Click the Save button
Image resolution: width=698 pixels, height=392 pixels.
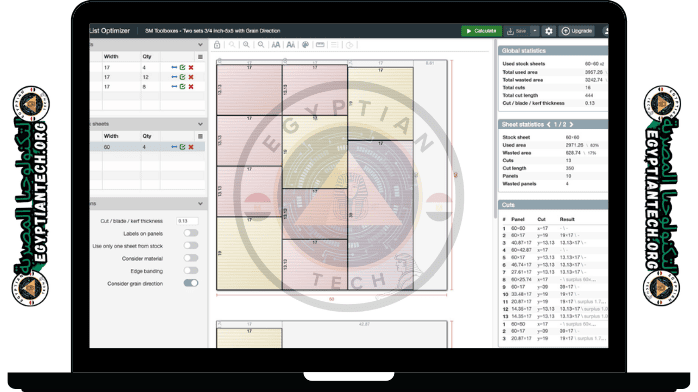pyautogui.click(x=516, y=31)
